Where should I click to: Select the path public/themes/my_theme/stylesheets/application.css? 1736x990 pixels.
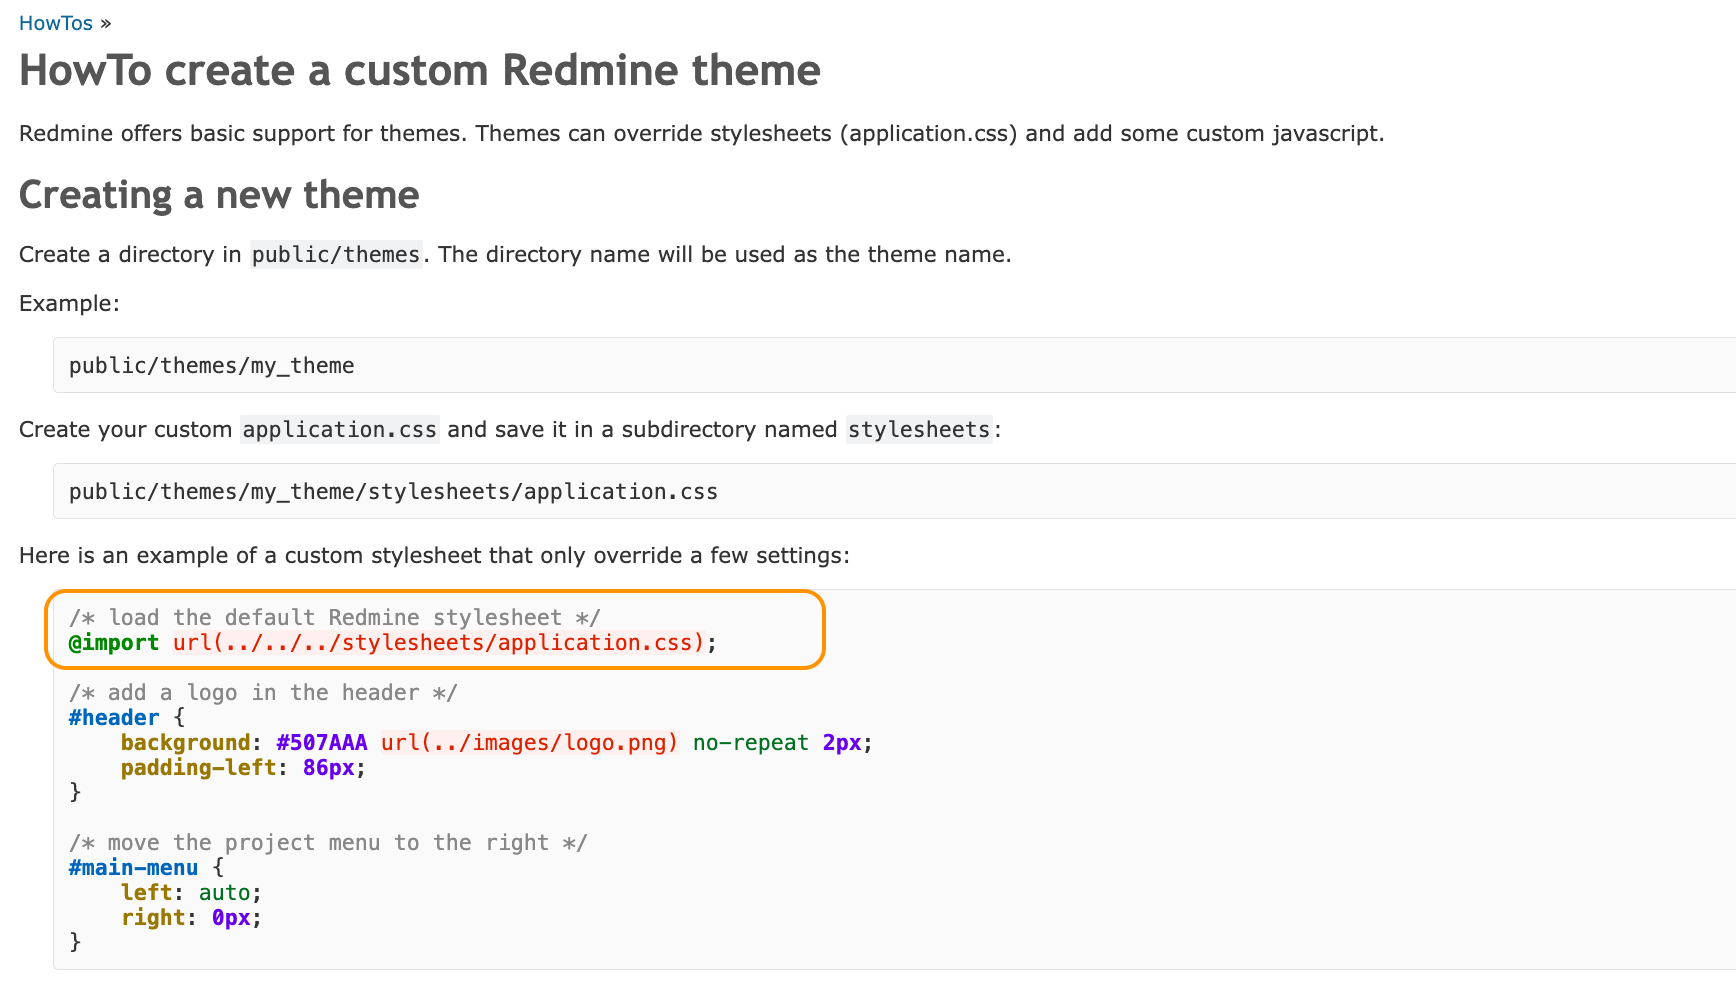[x=392, y=491]
